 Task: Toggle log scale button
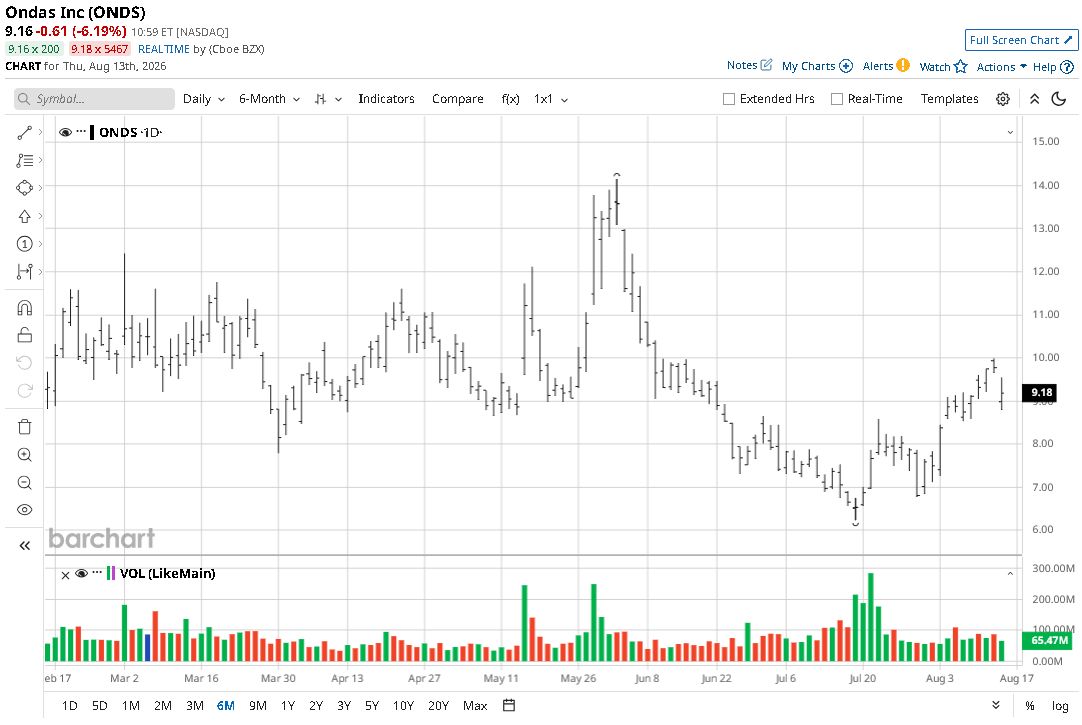click(x=1059, y=705)
